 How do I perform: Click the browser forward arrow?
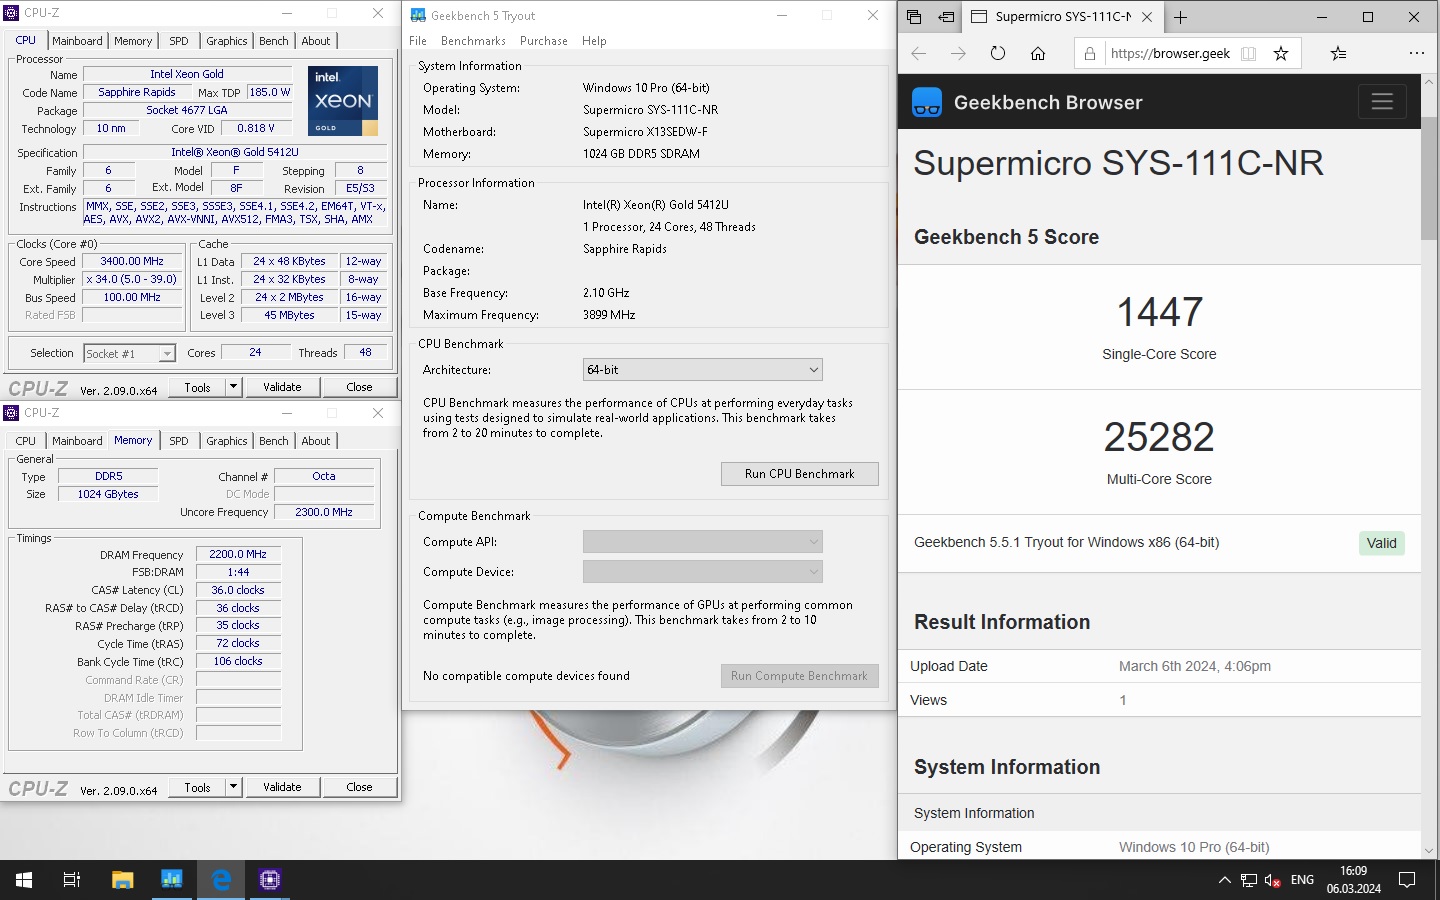pyautogui.click(x=958, y=53)
